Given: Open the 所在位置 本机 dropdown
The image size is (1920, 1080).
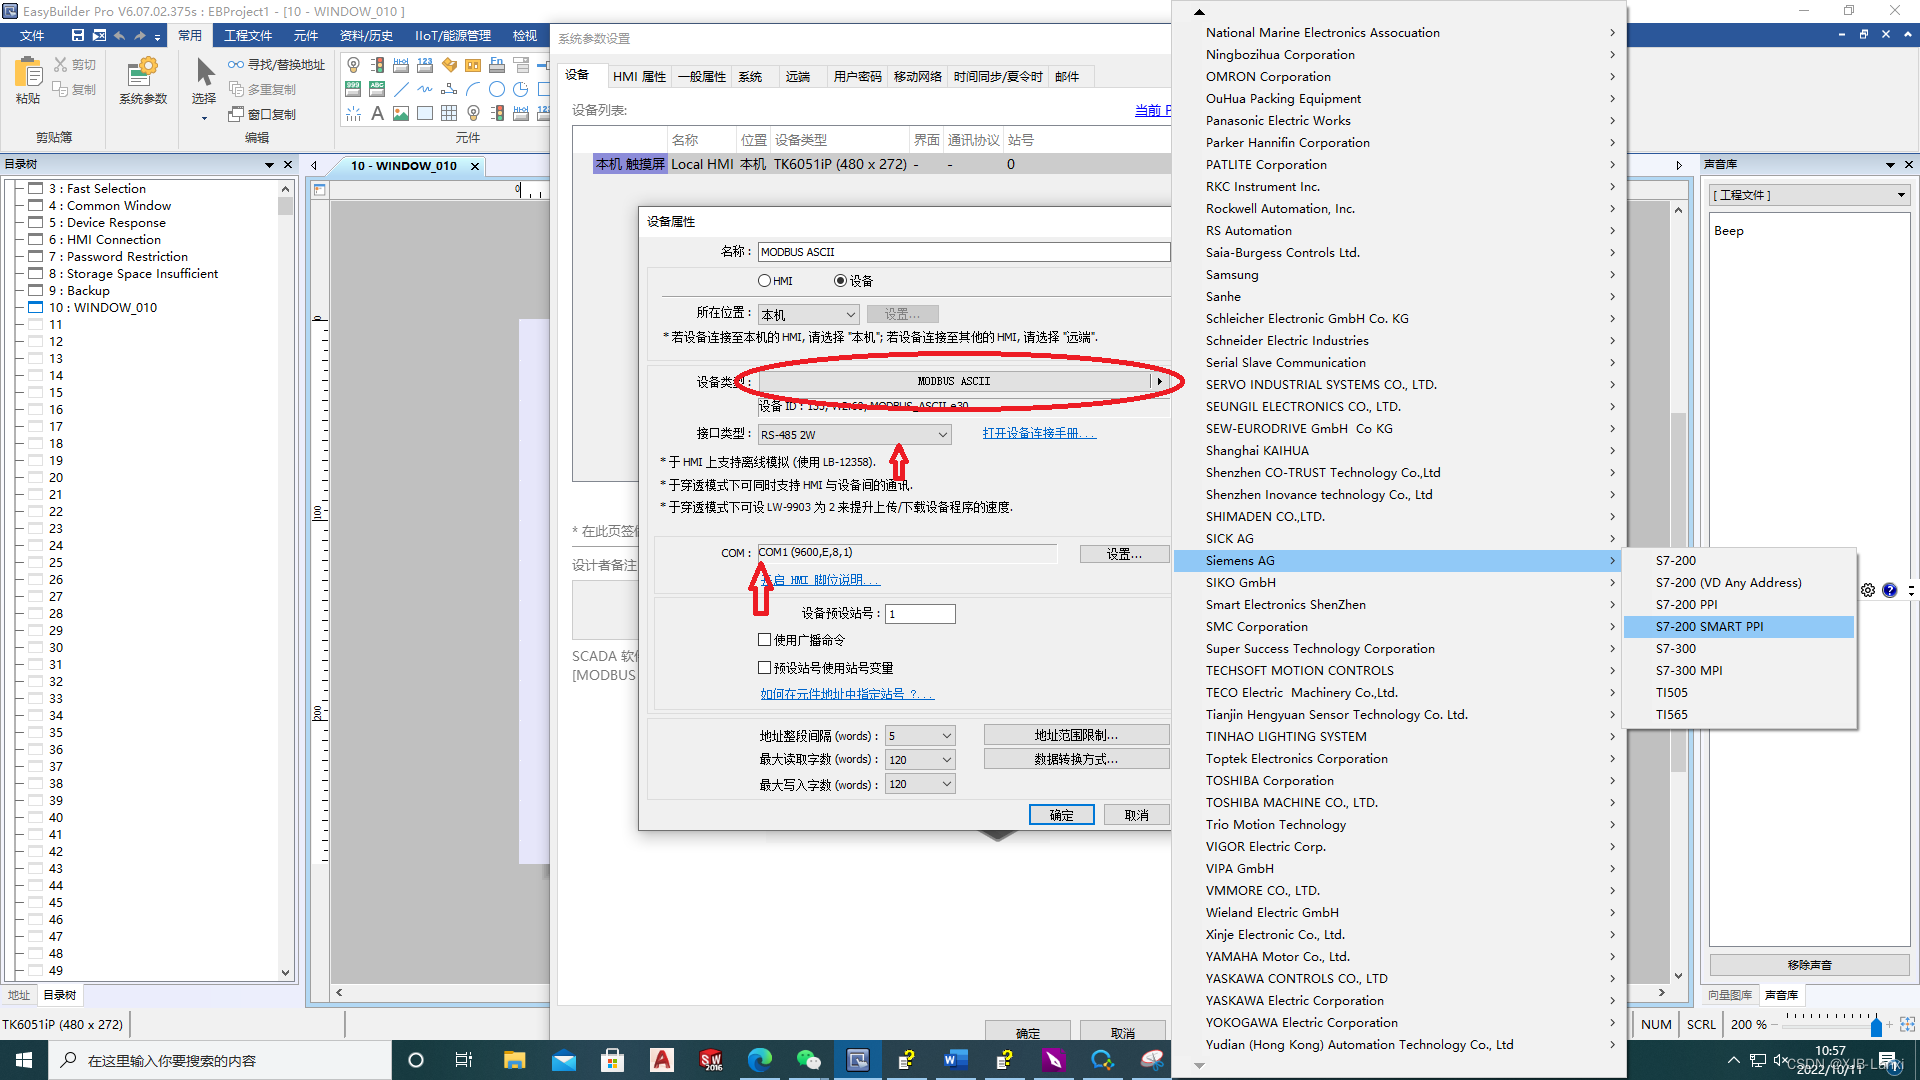Looking at the screenshot, I should pos(808,315).
